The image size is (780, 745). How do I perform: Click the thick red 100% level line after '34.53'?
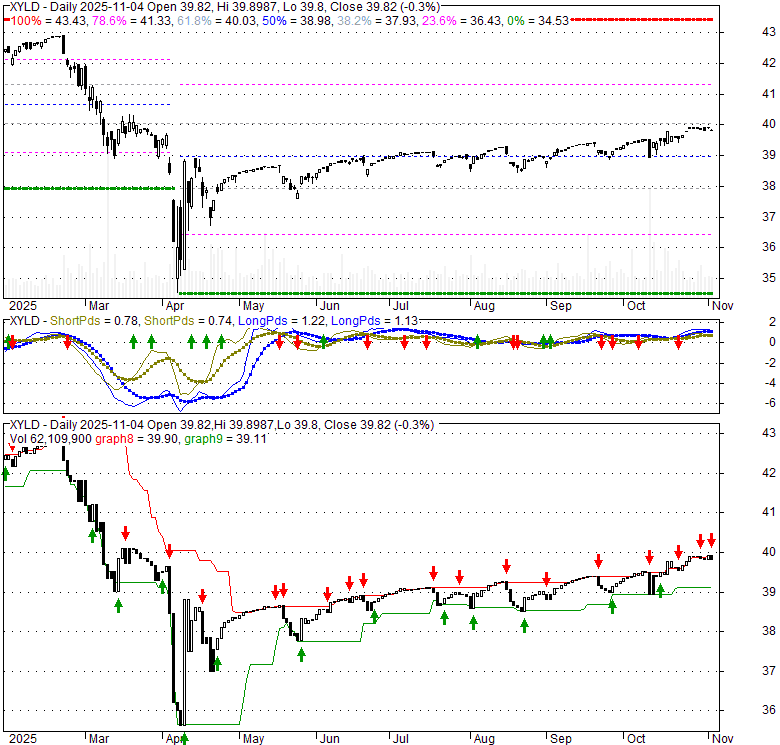642,19
